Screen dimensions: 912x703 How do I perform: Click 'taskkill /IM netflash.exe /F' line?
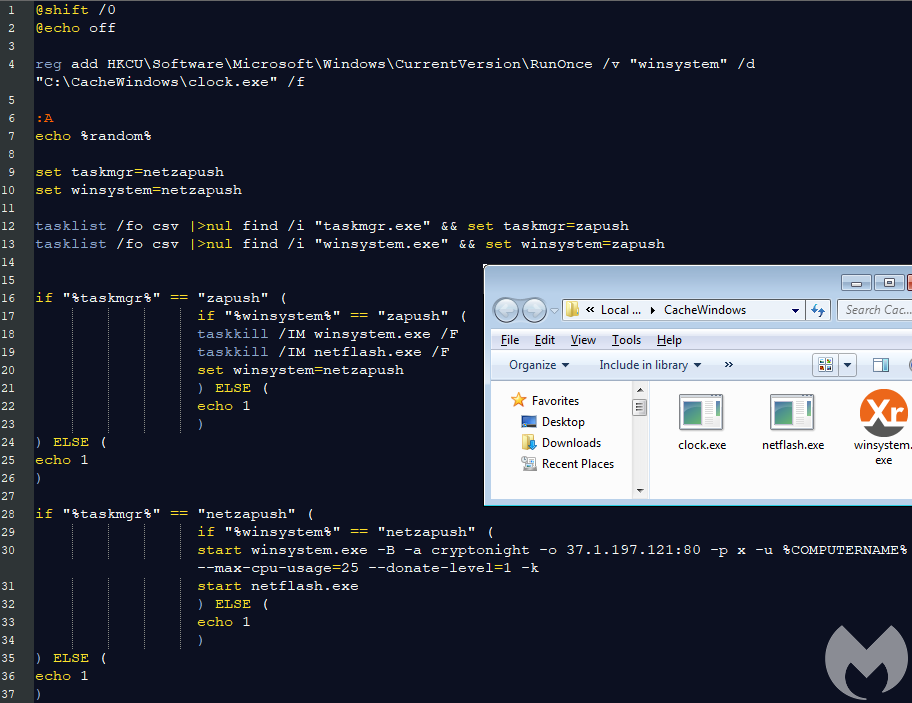tap(323, 352)
